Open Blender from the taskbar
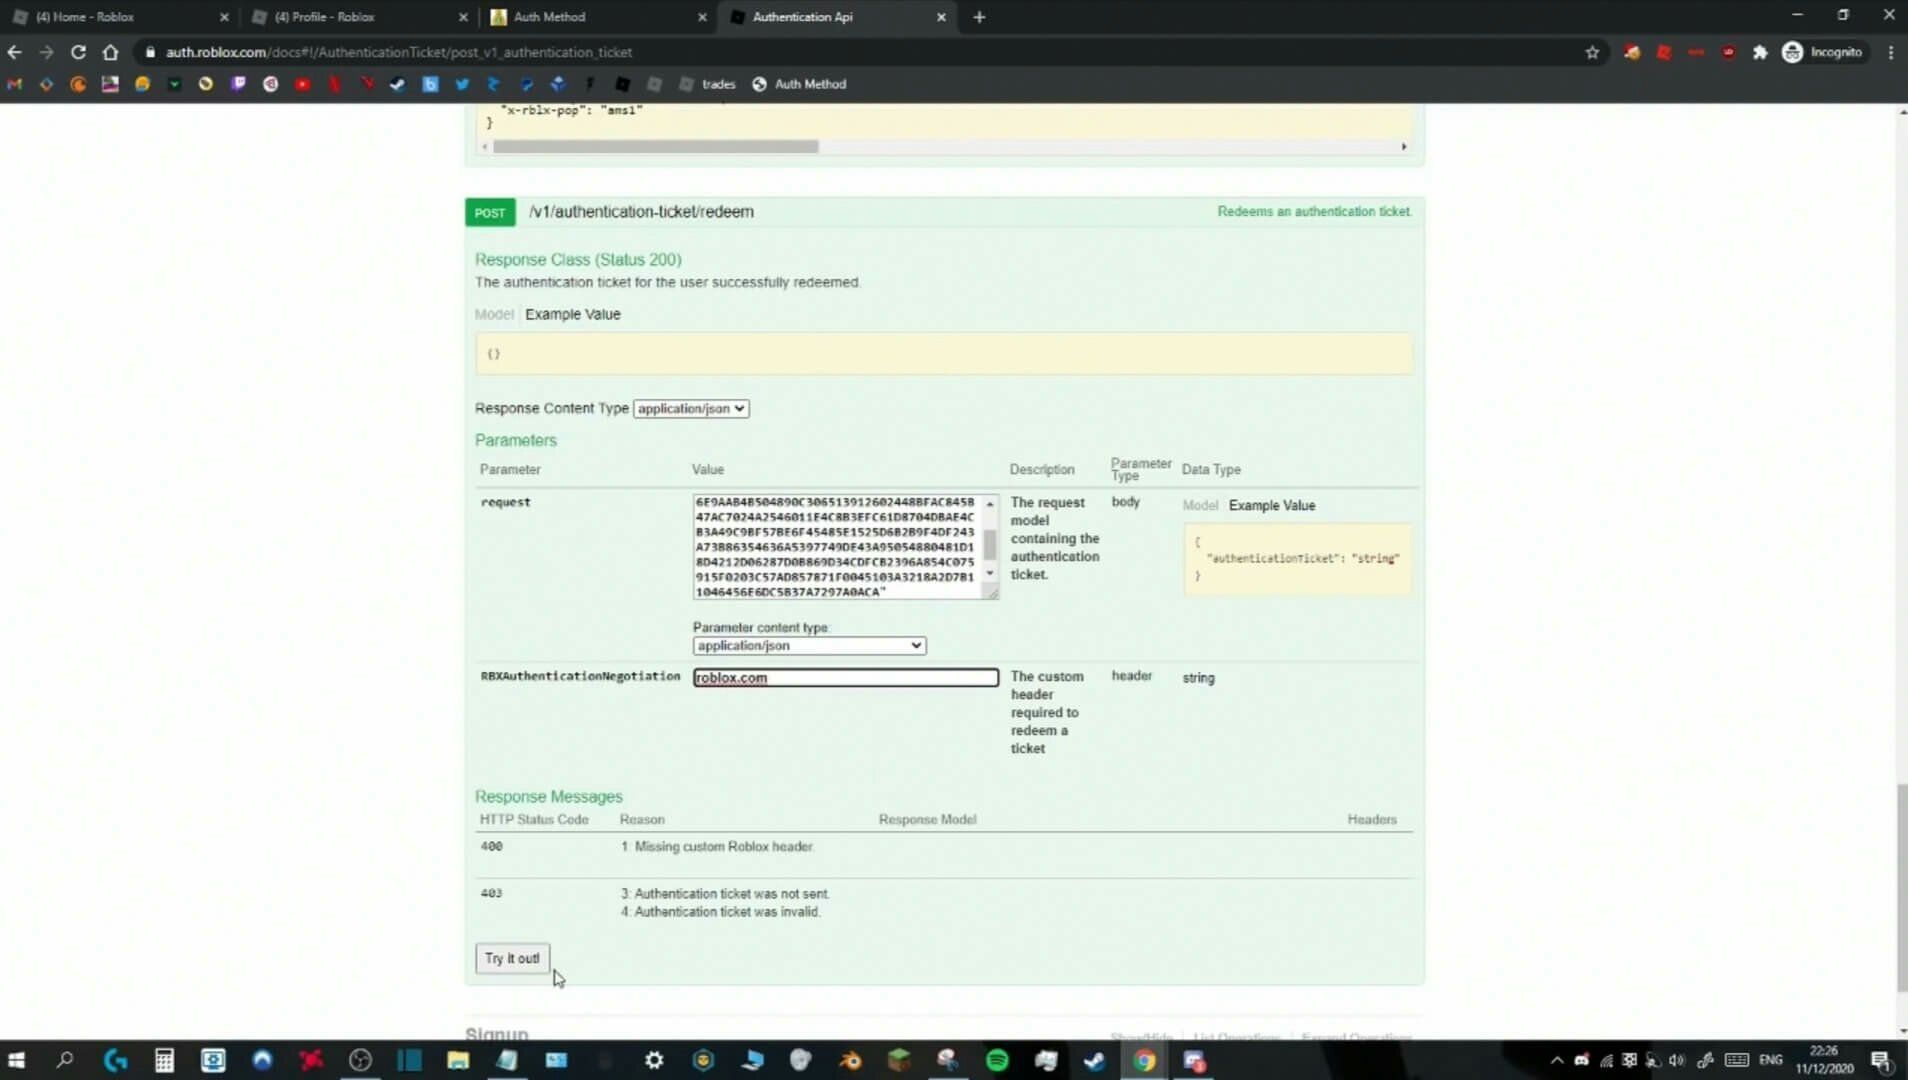The image size is (1908, 1080). (850, 1060)
